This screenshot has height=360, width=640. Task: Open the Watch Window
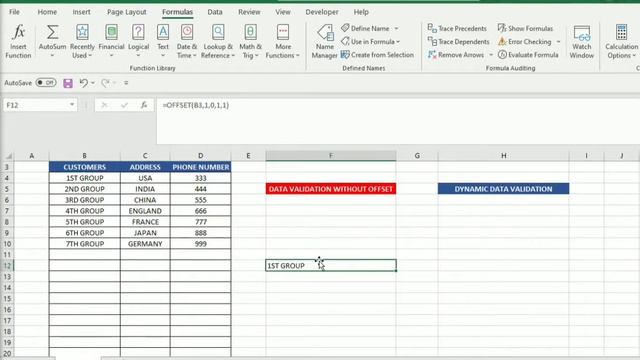click(x=582, y=41)
